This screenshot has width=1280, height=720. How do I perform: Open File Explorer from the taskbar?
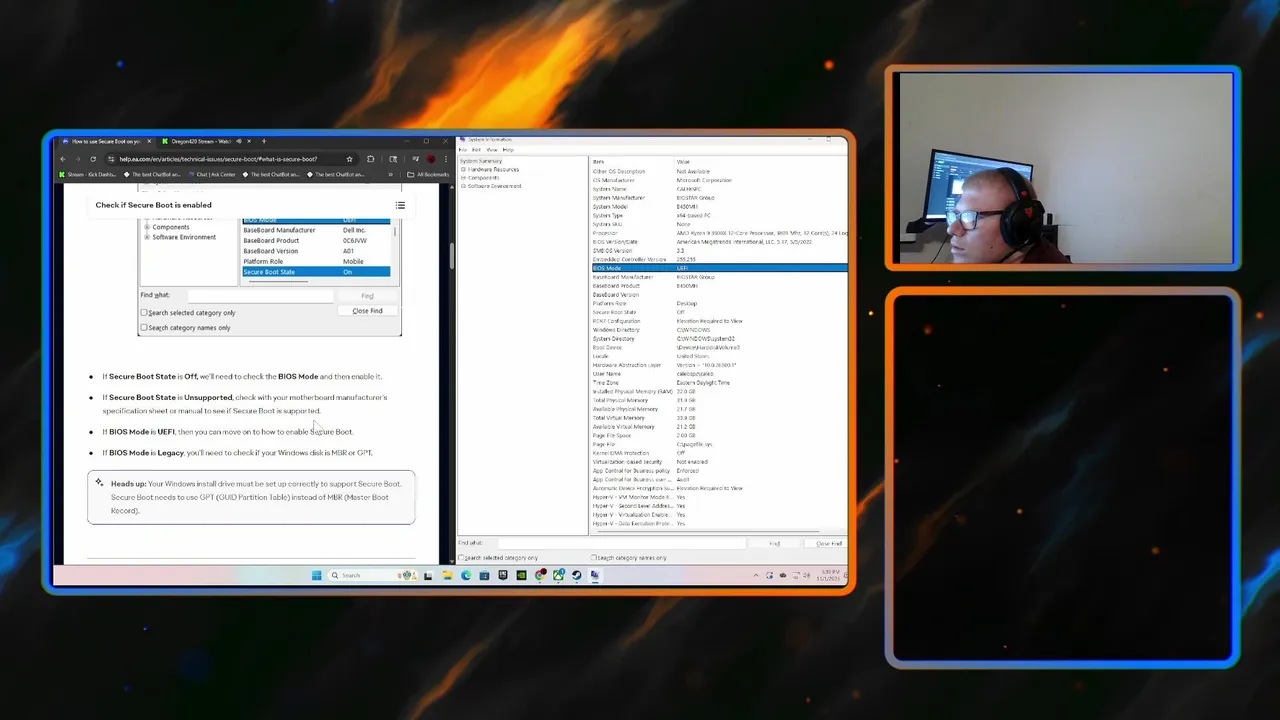[x=447, y=575]
